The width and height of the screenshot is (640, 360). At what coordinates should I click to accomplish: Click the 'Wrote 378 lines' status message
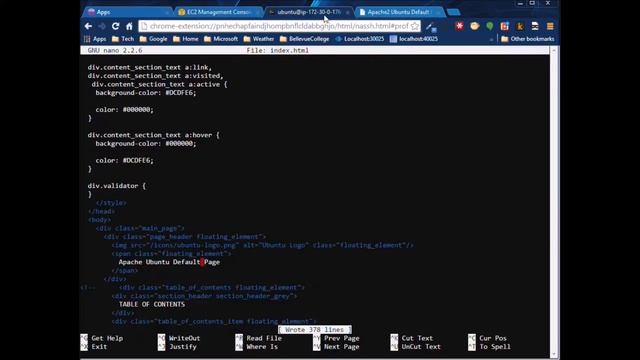point(314,329)
